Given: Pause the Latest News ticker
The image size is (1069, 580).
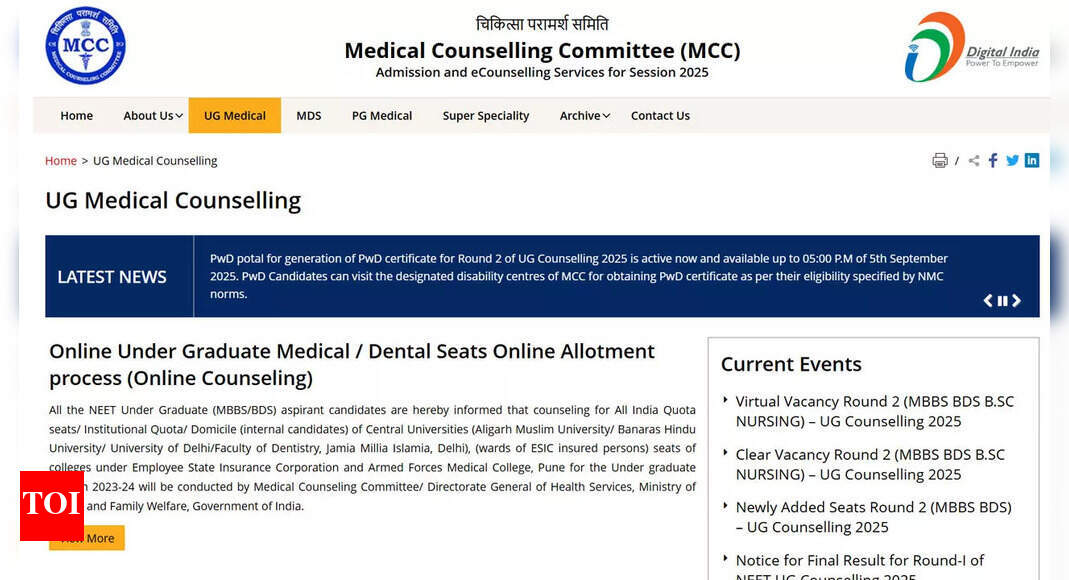Looking at the screenshot, I should tap(1003, 300).
